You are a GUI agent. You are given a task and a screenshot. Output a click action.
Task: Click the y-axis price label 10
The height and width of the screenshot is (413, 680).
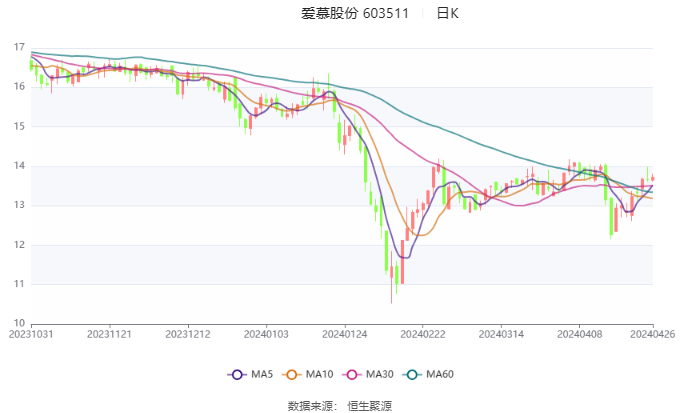[x=19, y=323]
